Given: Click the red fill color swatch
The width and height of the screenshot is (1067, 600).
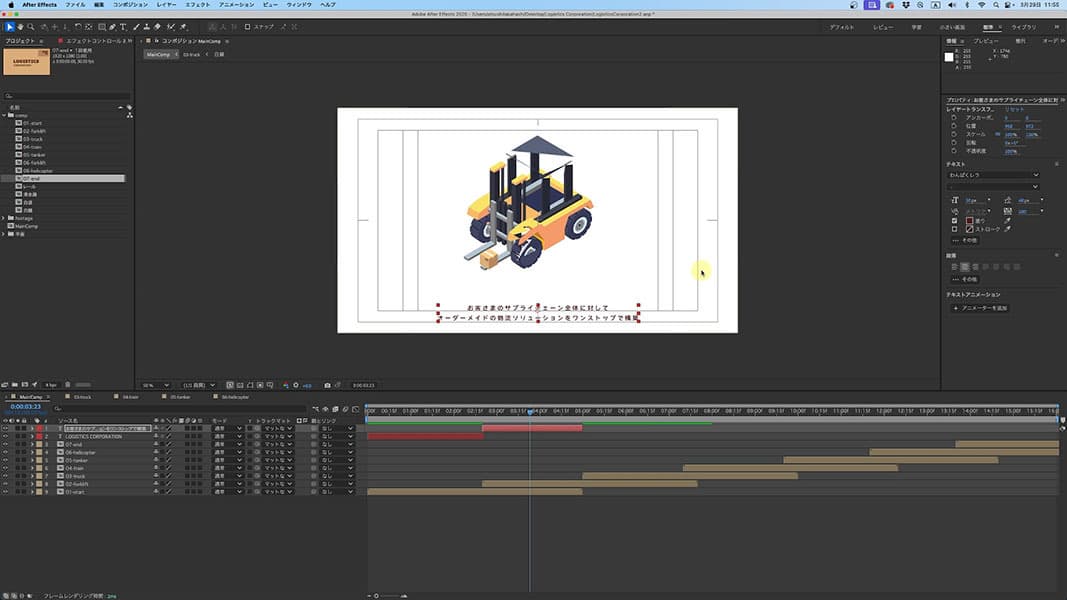Looking at the screenshot, I should click(969, 220).
